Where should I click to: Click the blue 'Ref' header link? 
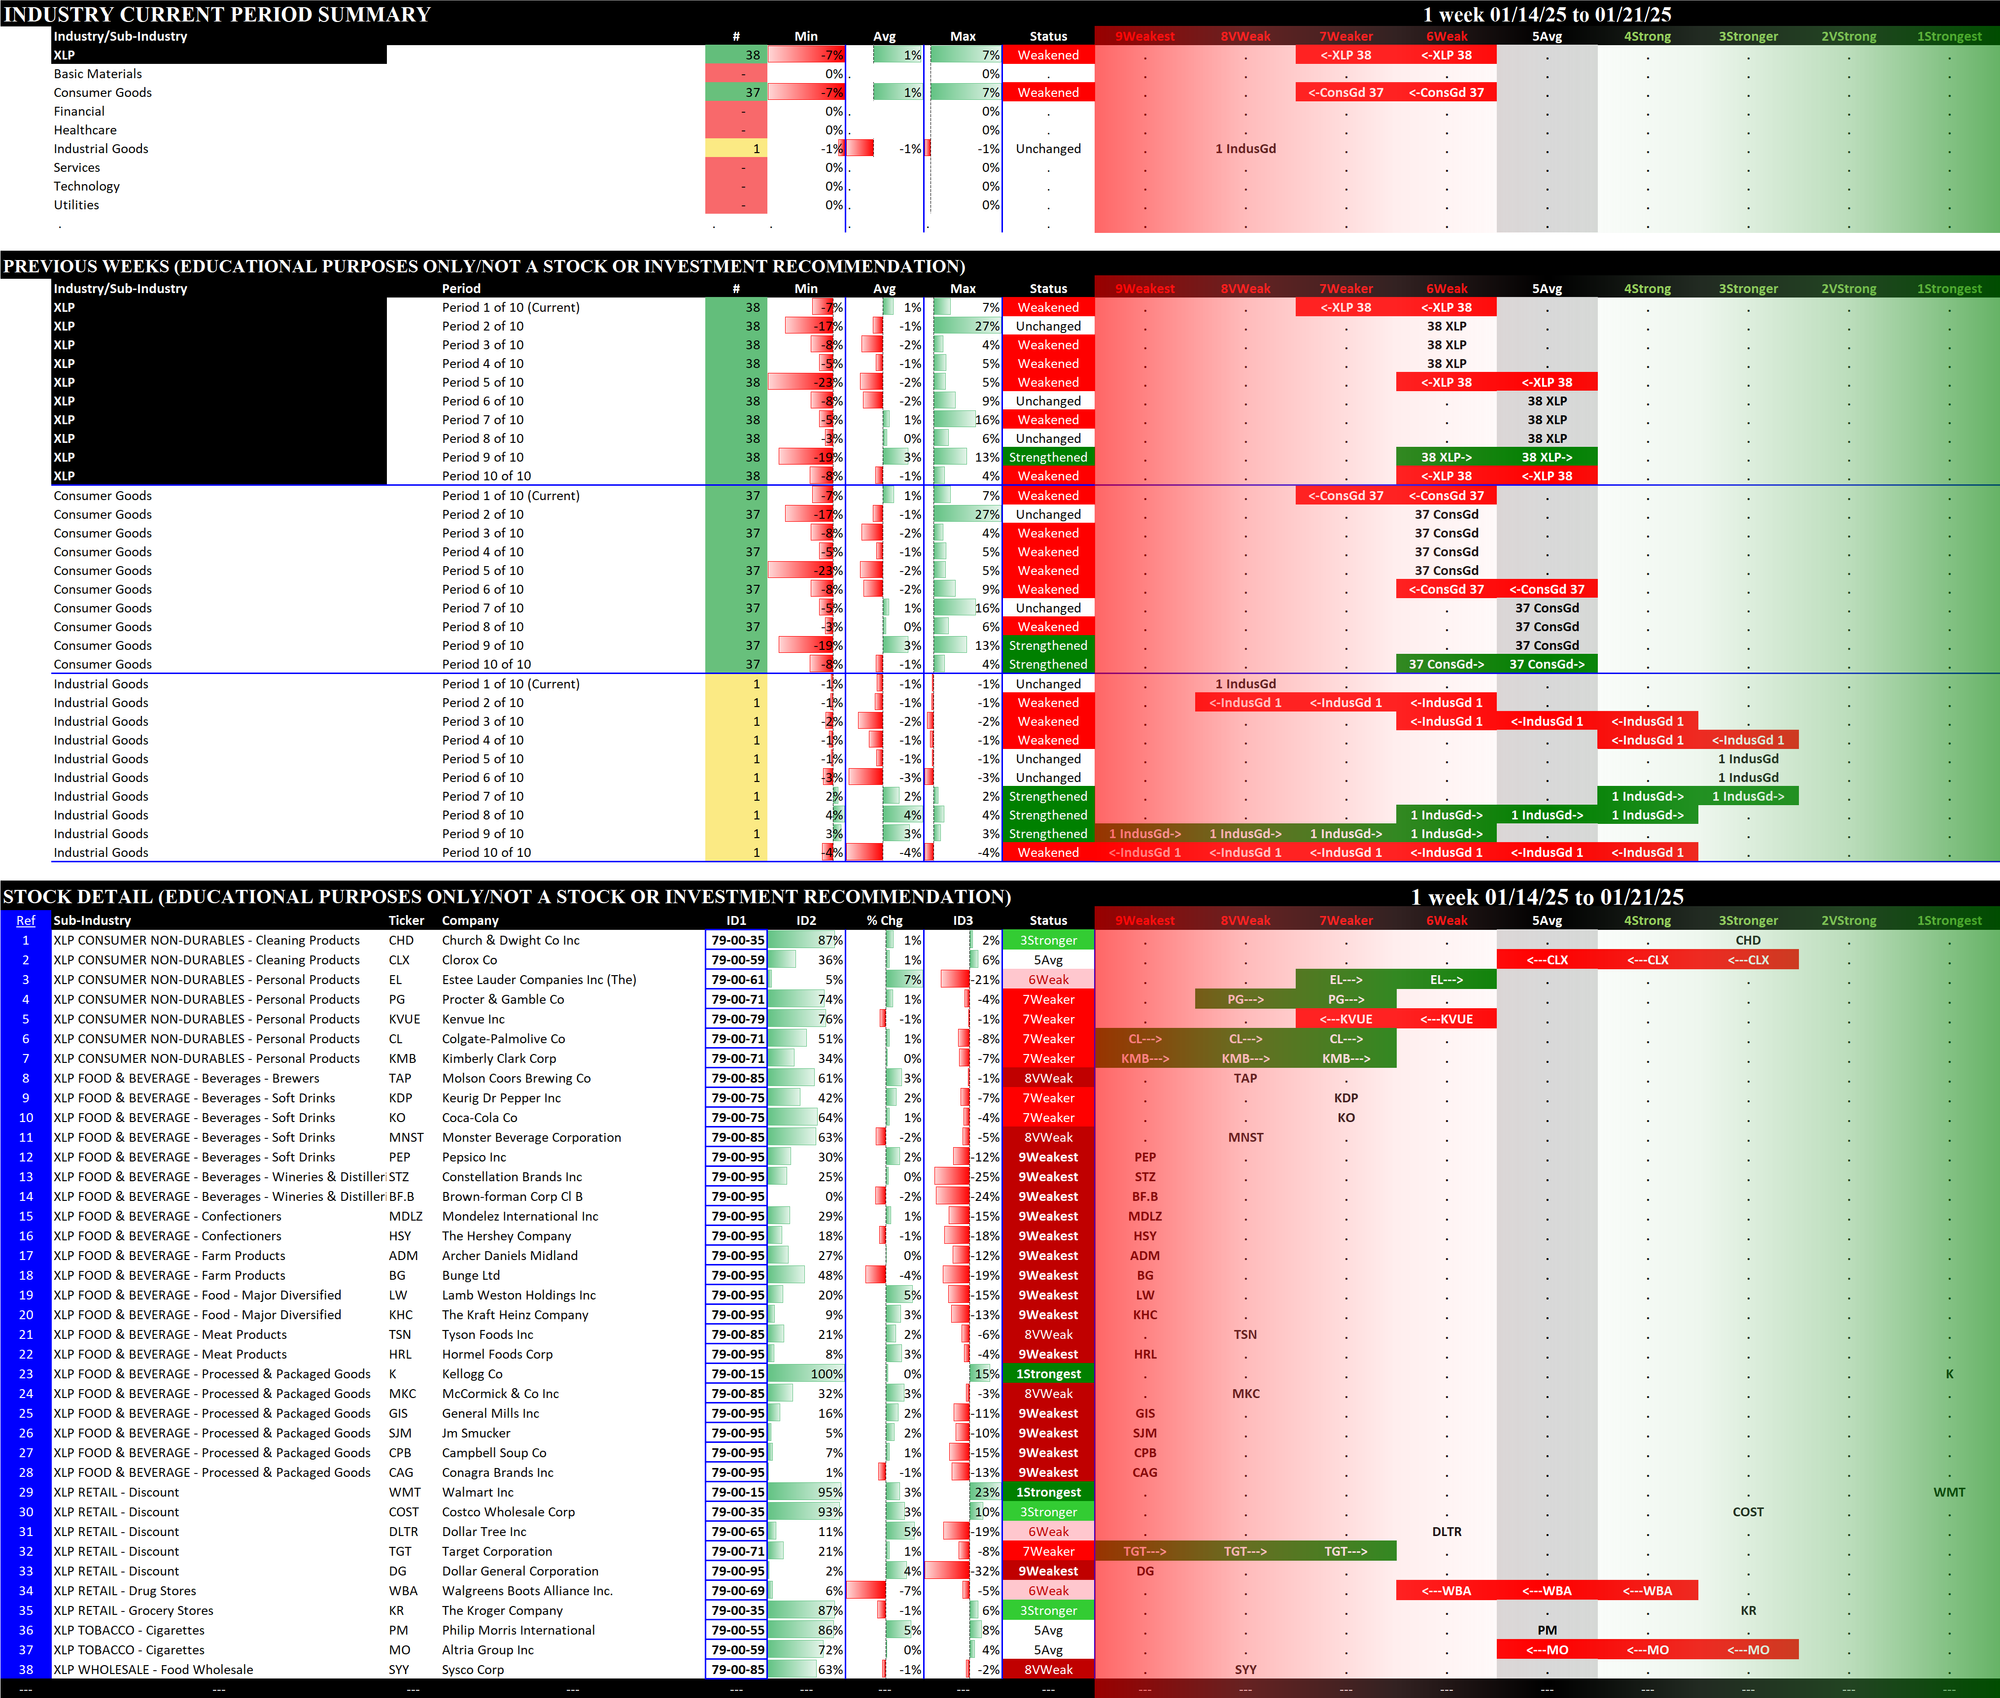(x=26, y=921)
